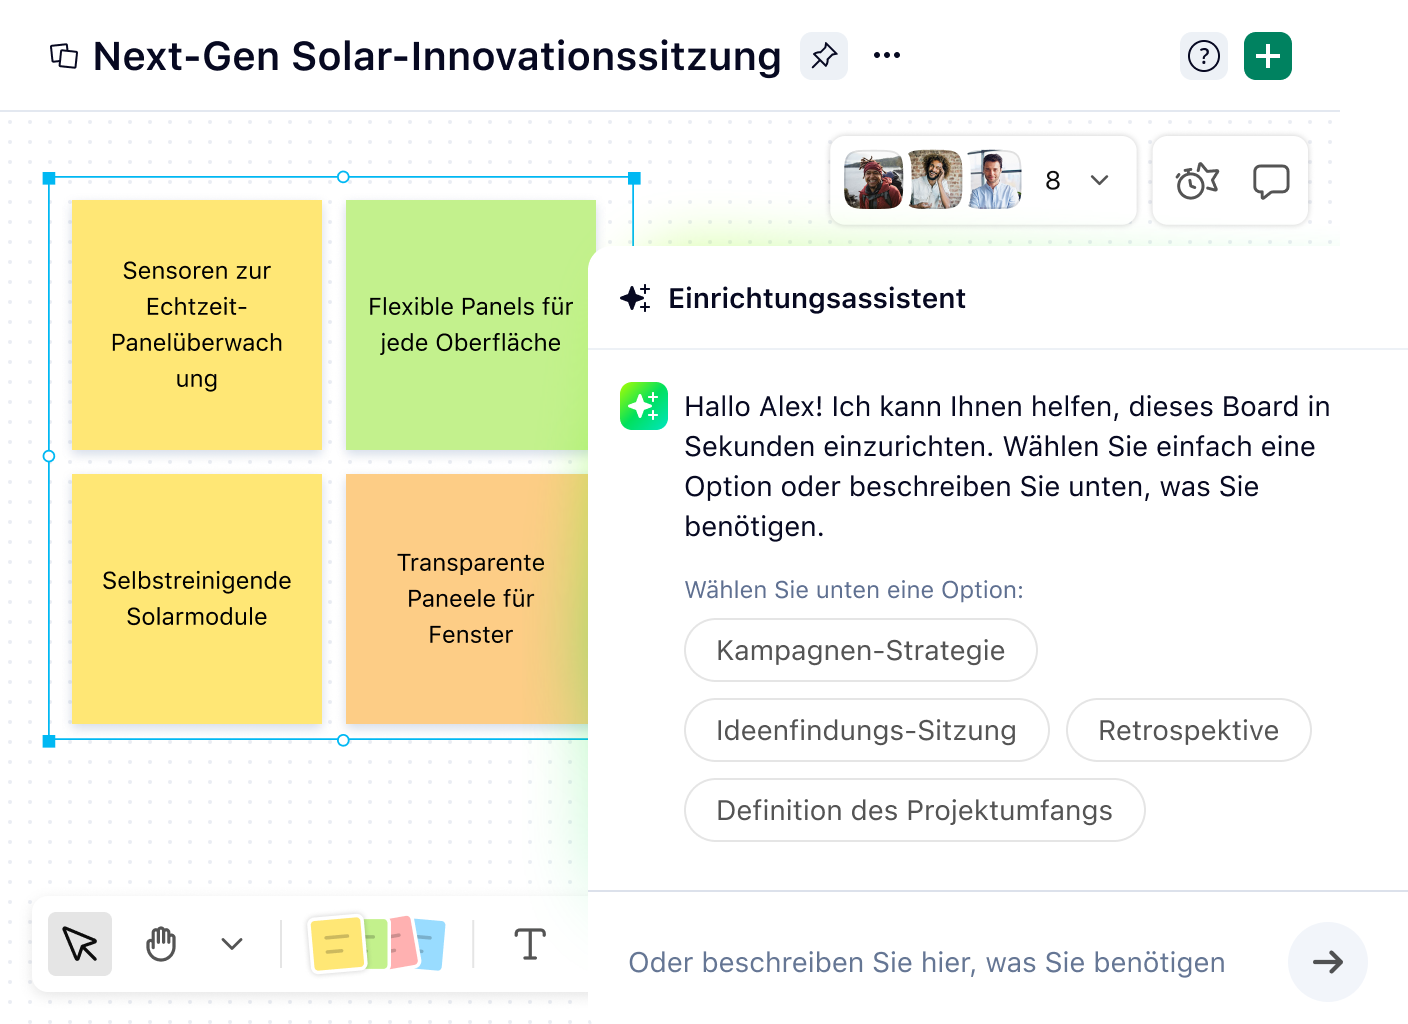
Task: Click the Einrichtungsassistent sparkle icon
Action: tap(637, 297)
